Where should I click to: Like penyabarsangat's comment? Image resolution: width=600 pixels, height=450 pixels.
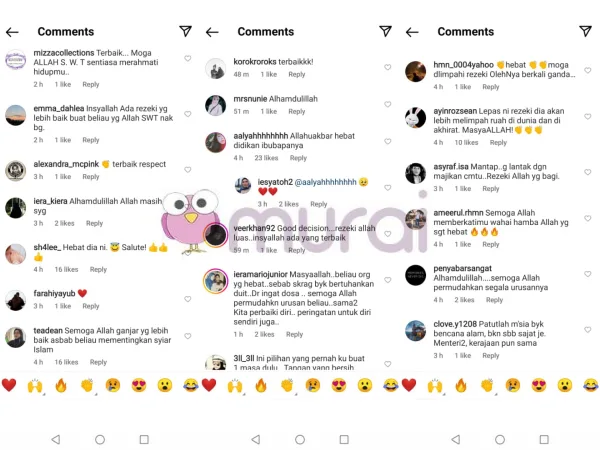coord(588,274)
